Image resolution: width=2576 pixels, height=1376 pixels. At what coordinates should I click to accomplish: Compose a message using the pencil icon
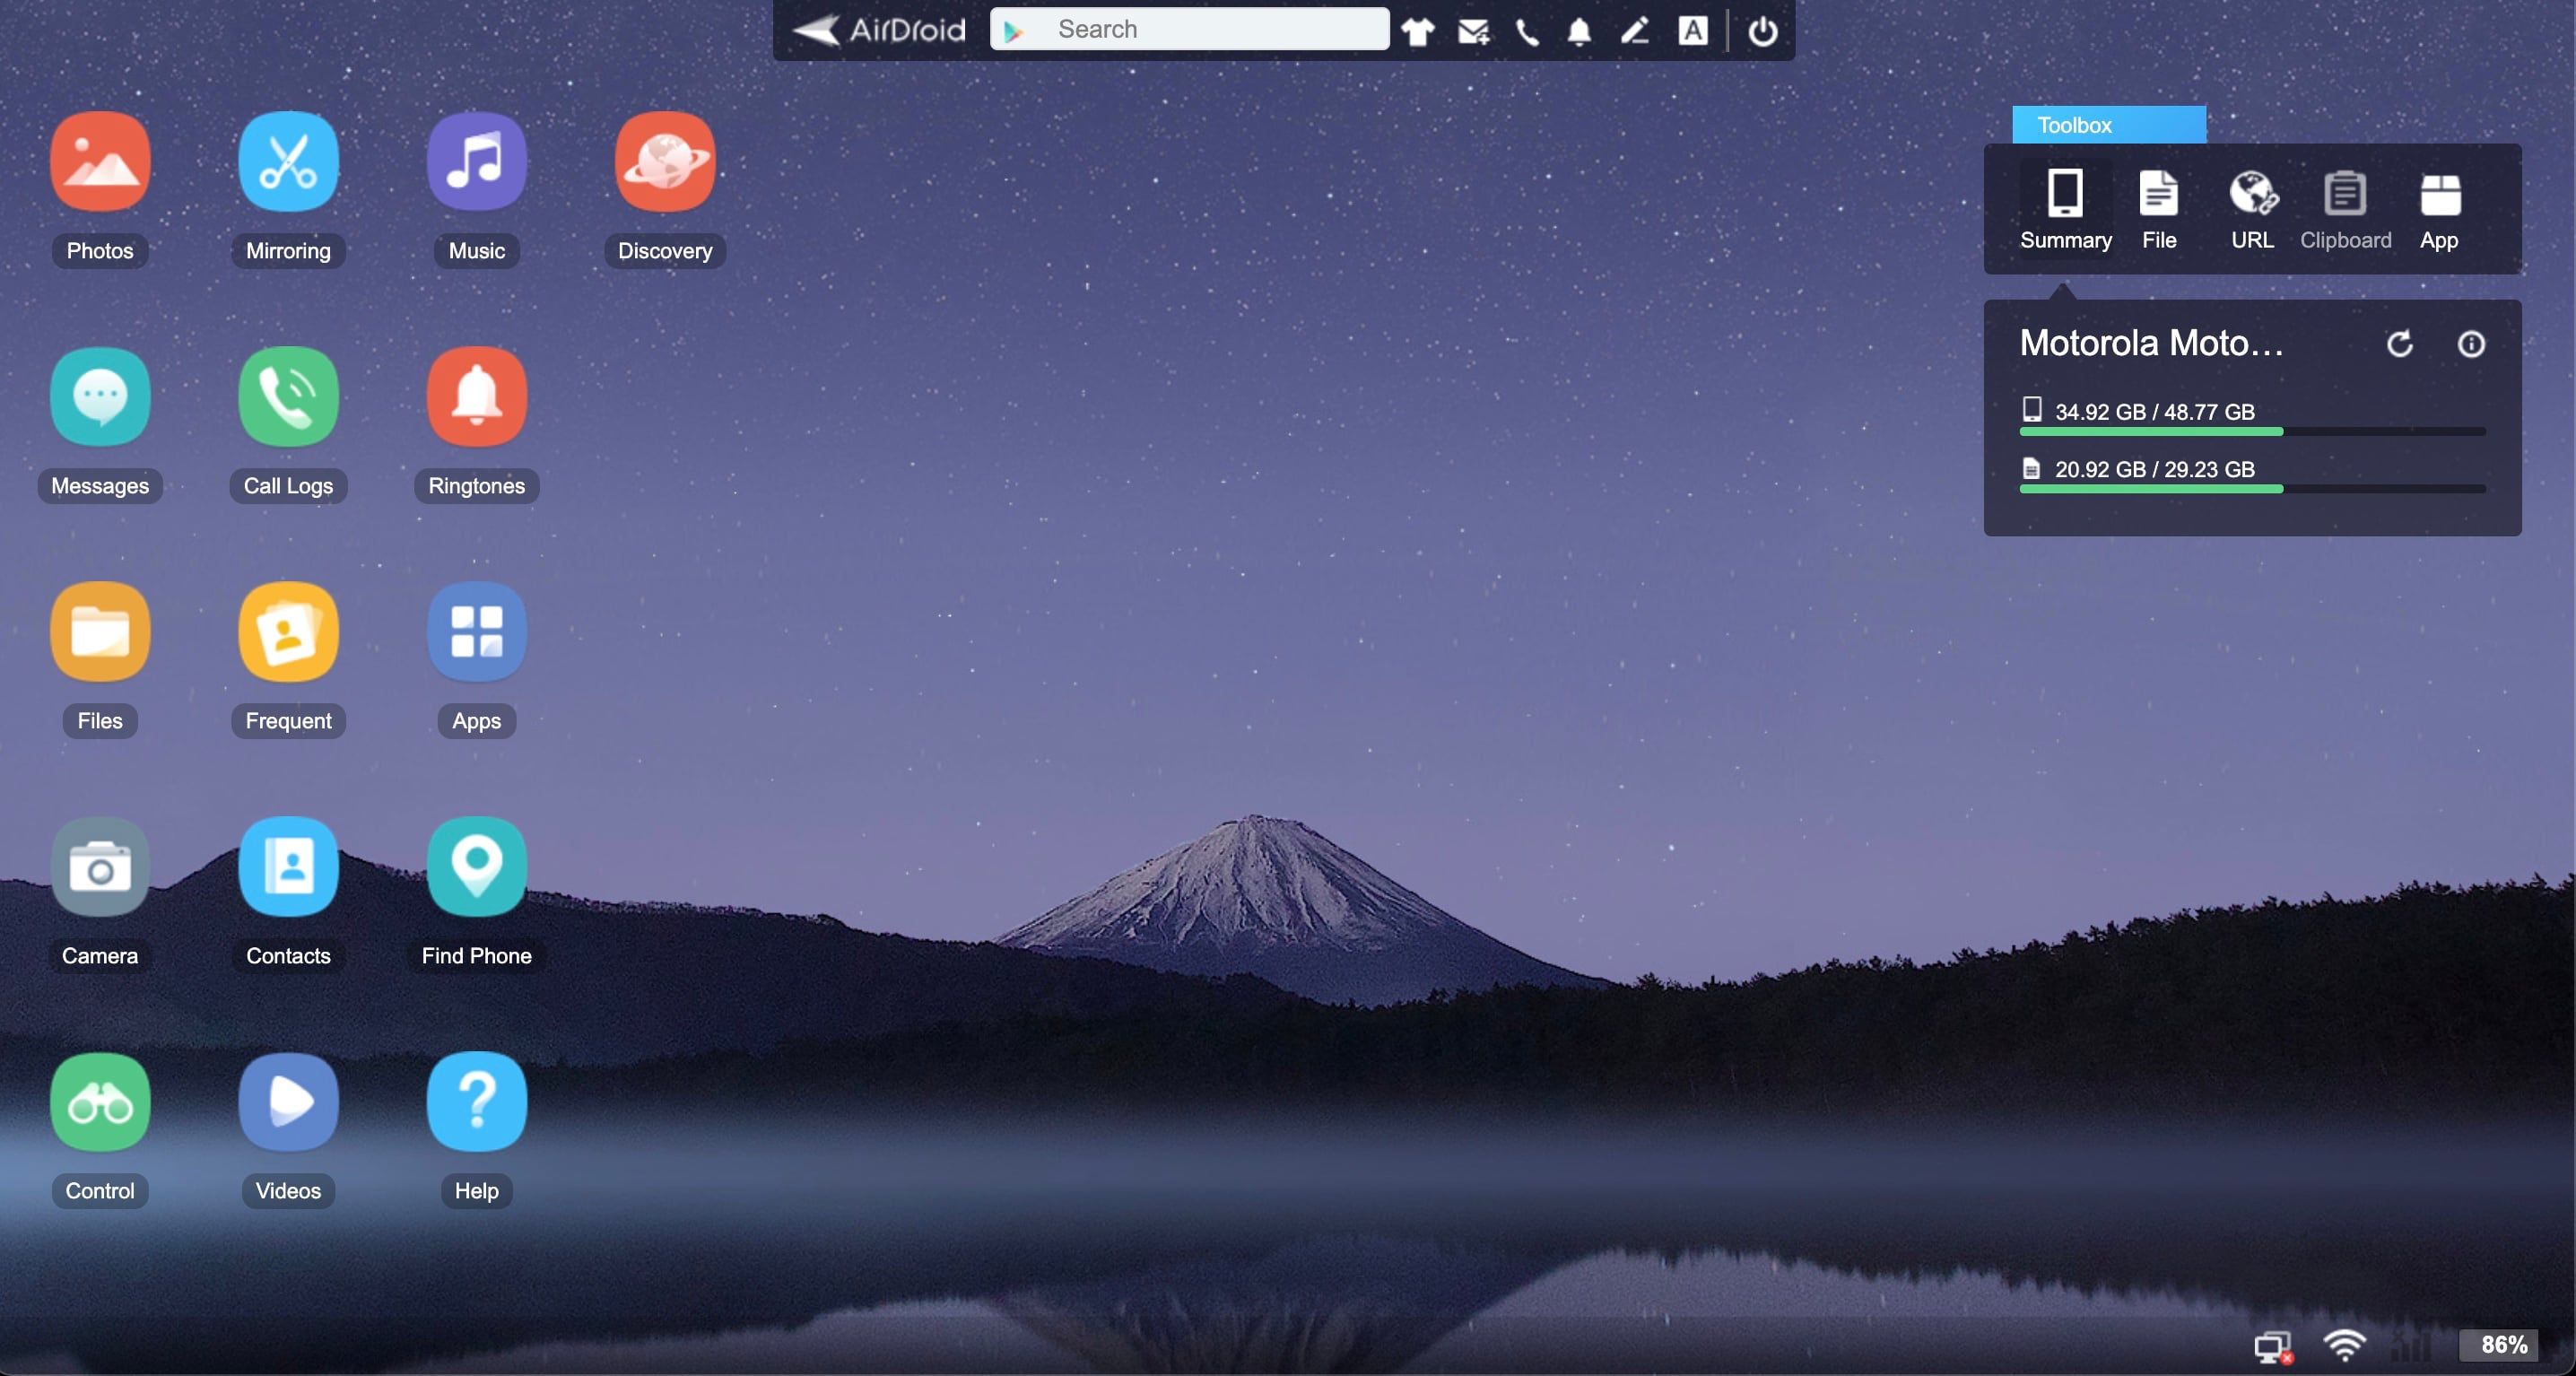1634,31
